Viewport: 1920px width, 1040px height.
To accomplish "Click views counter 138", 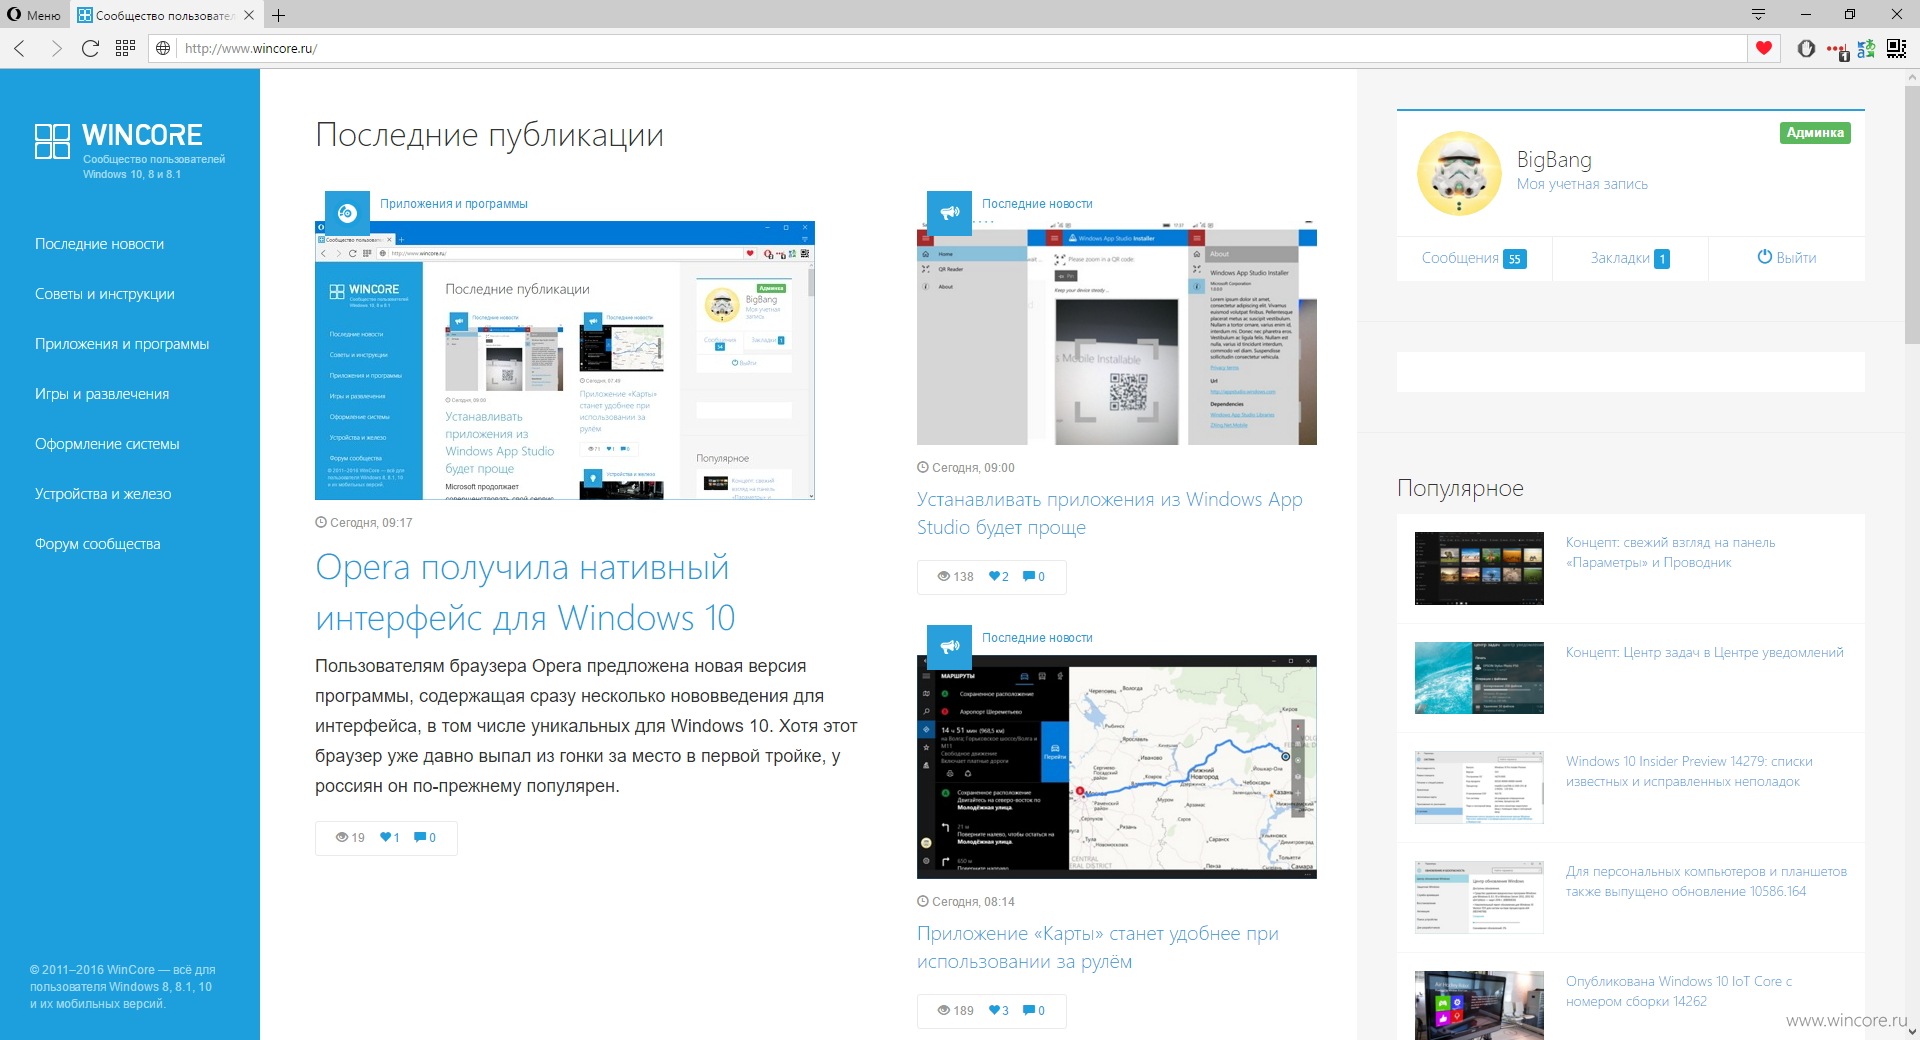I will (955, 577).
